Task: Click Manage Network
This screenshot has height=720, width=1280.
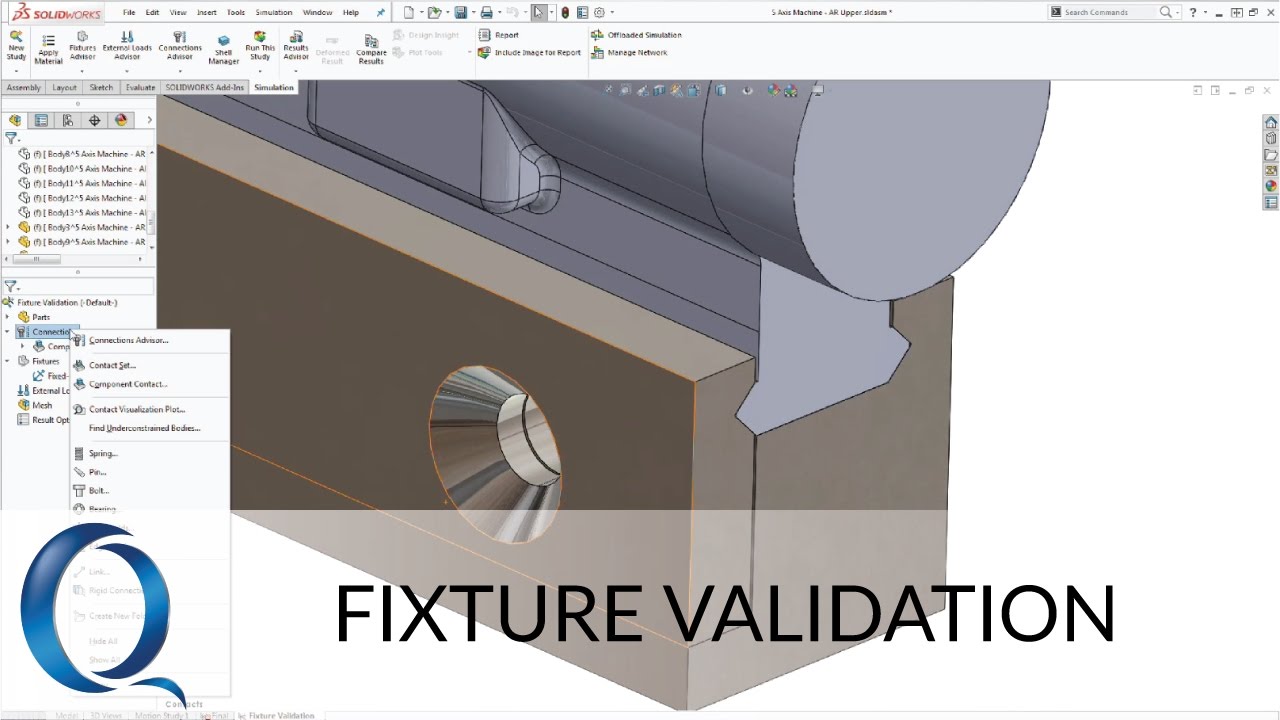Action: point(629,53)
